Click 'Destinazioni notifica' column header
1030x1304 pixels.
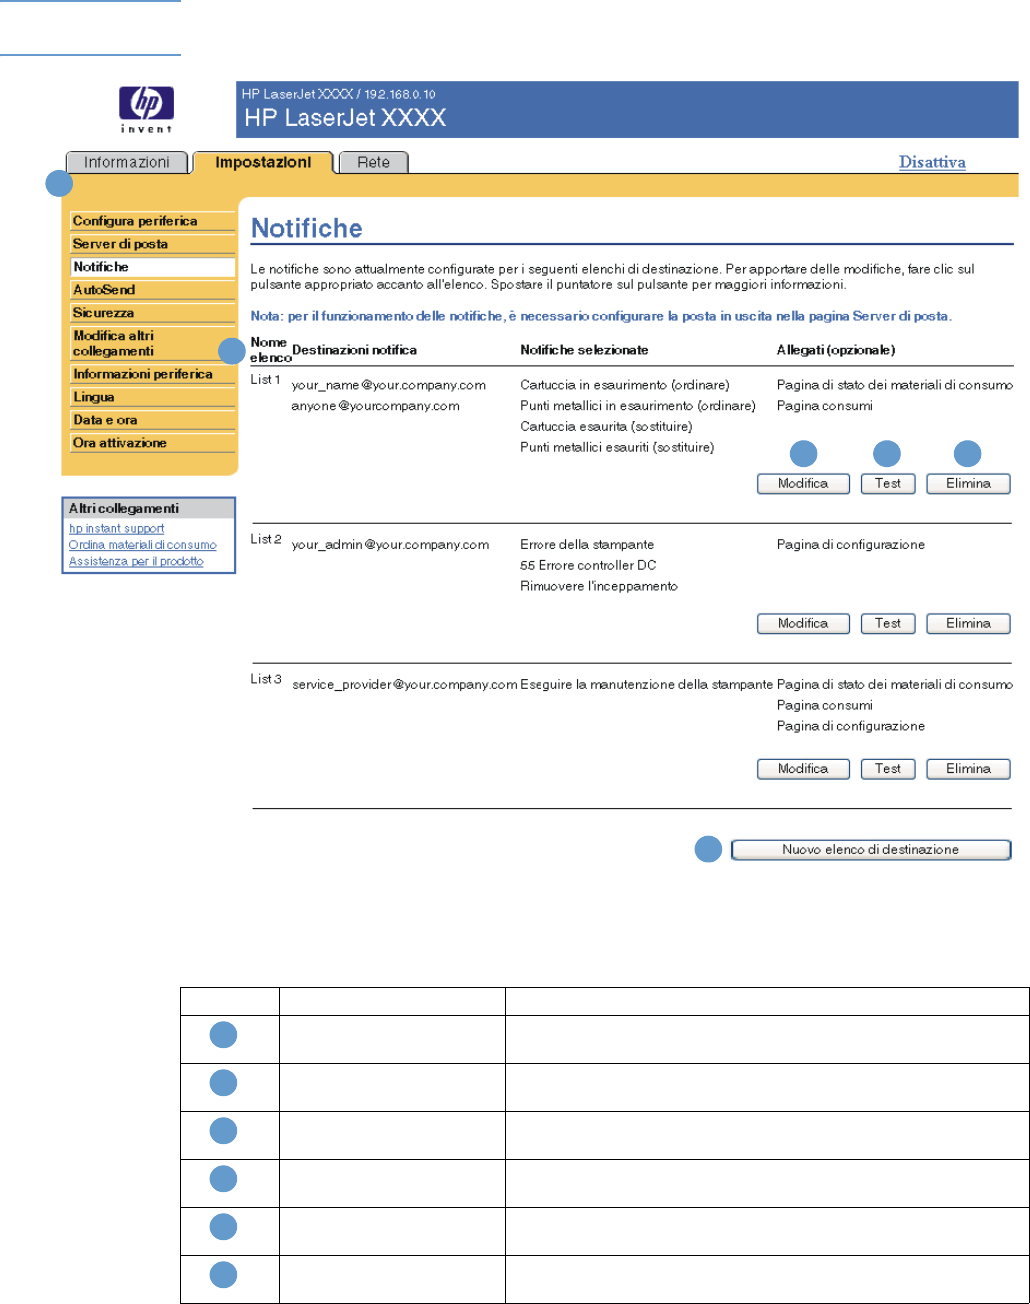(x=355, y=350)
